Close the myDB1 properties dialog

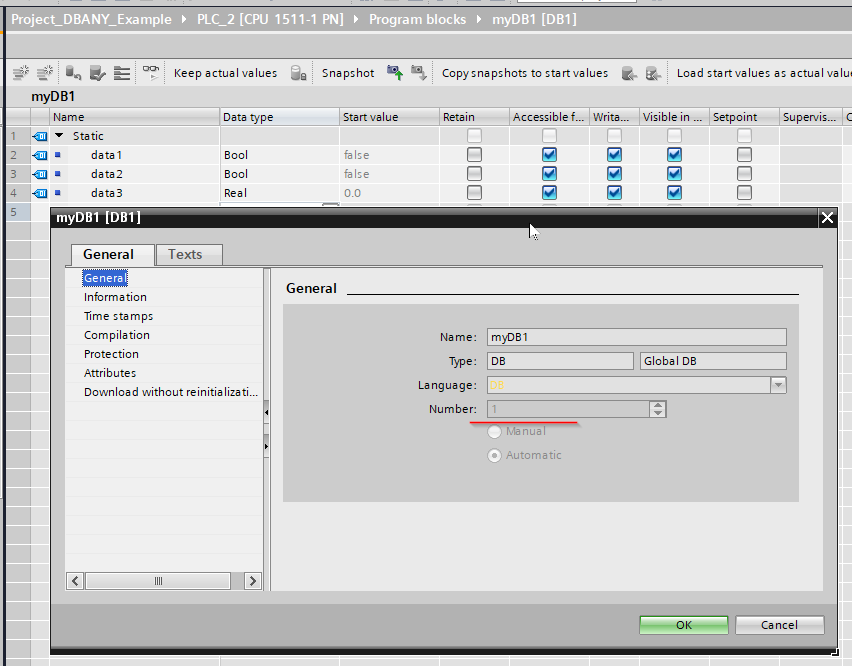click(826, 217)
